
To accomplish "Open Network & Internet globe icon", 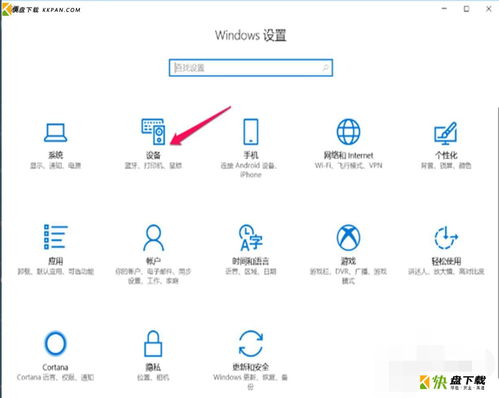I will click(x=348, y=132).
